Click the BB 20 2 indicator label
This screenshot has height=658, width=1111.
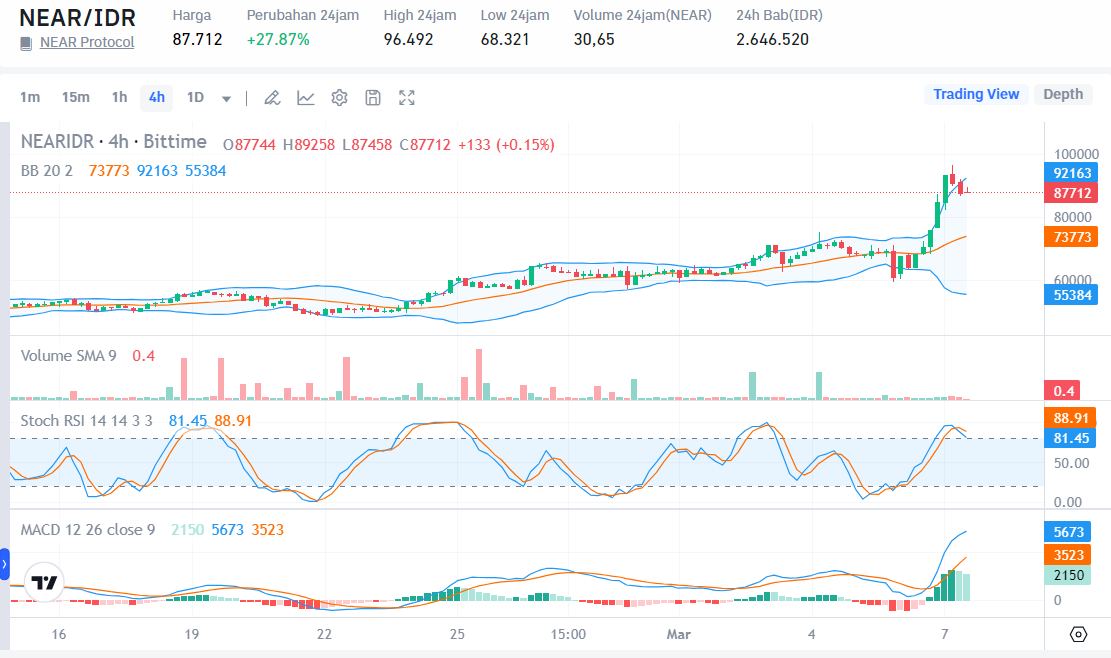tap(47, 171)
